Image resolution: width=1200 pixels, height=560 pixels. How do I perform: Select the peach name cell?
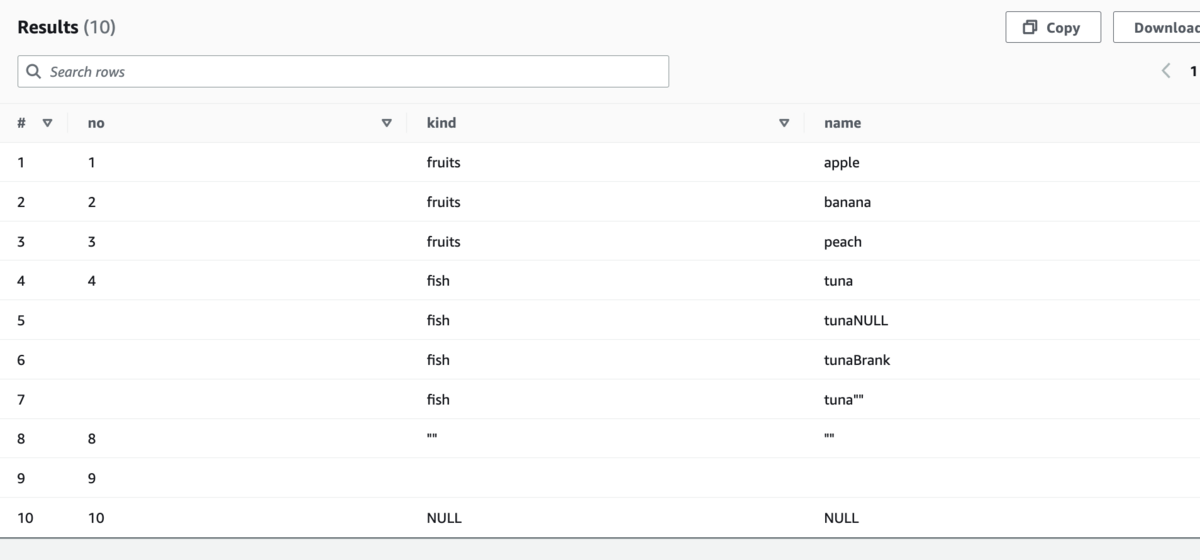[x=843, y=242]
